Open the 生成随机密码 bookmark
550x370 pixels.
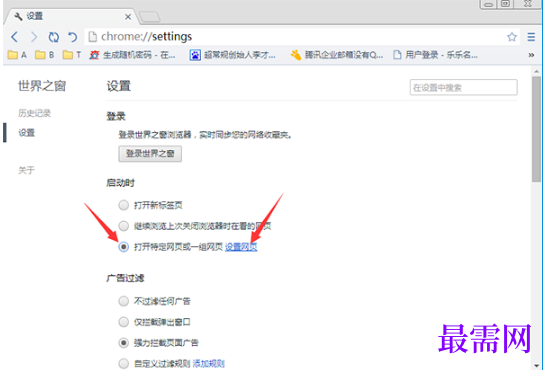pyautogui.click(x=132, y=55)
